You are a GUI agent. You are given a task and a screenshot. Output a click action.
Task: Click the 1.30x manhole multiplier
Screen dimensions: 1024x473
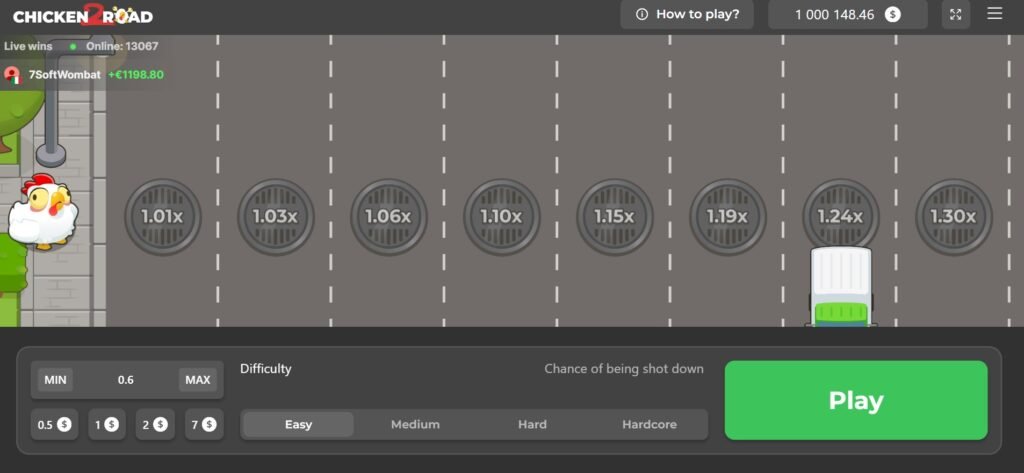point(953,216)
